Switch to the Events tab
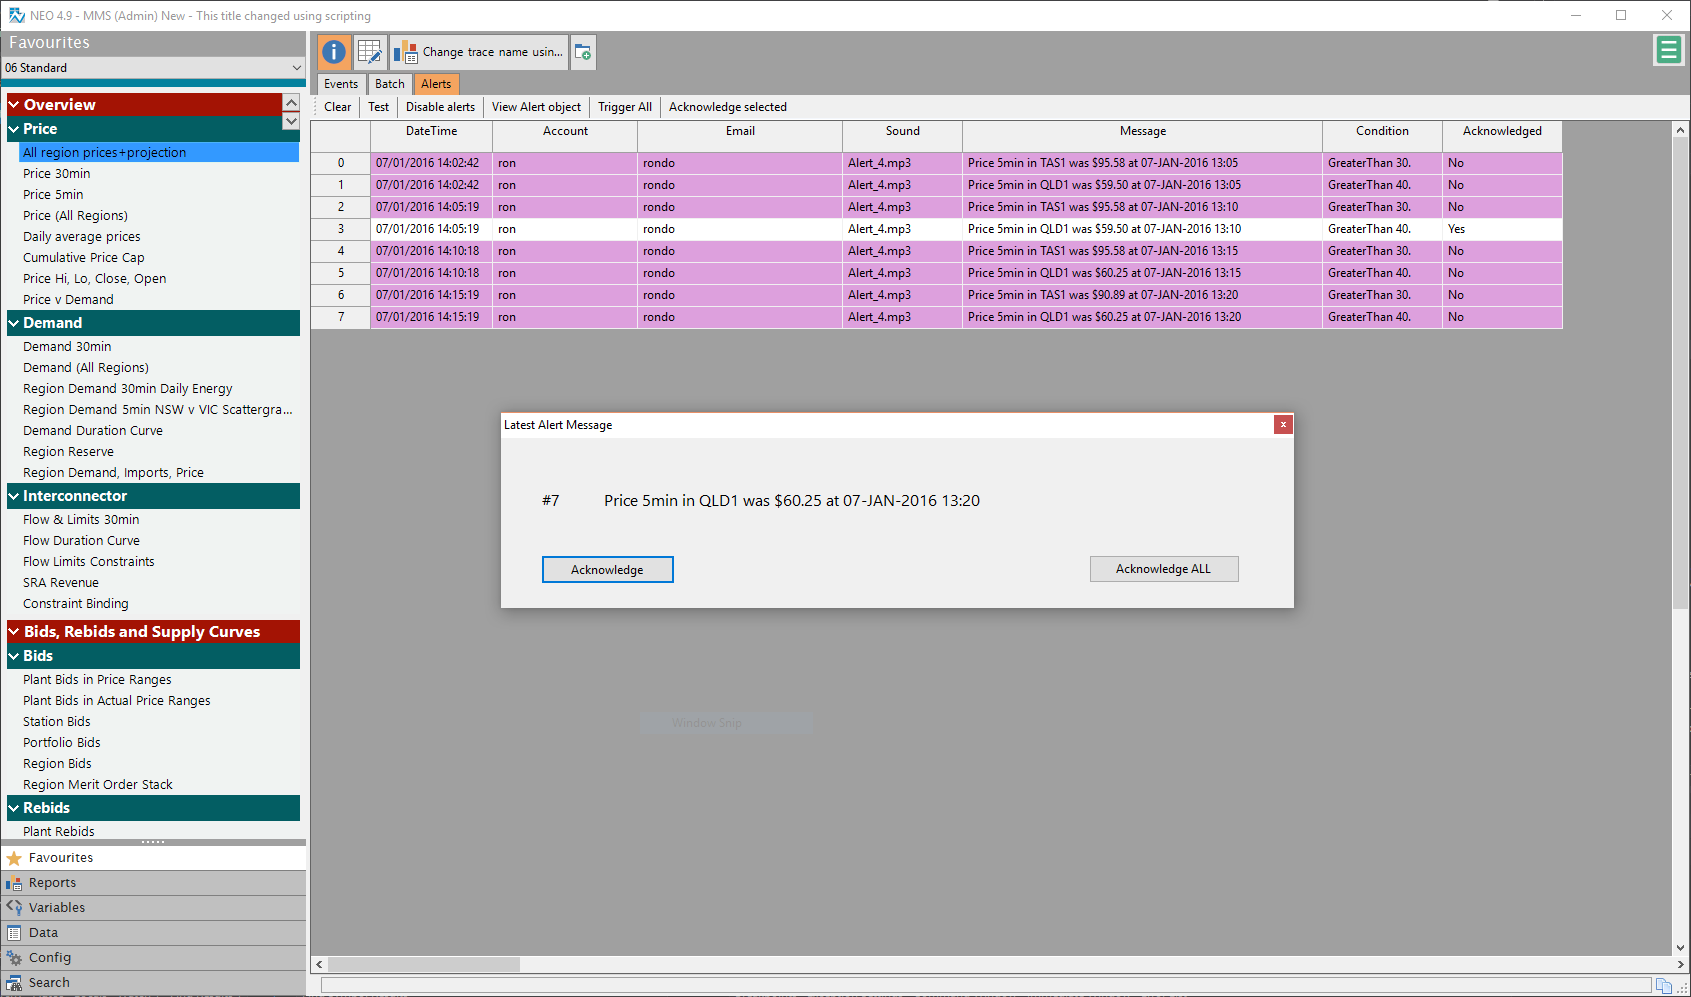Viewport: 1691px width, 997px height. coord(341,84)
